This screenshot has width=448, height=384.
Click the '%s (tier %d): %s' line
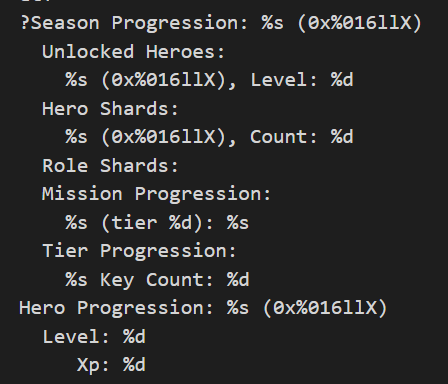pos(157,223)
